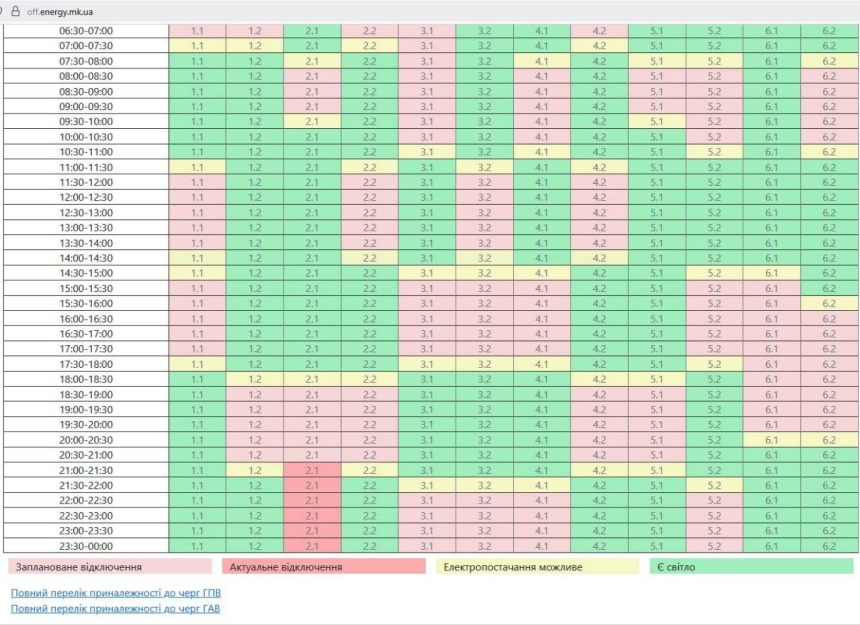This screenshot has width=860, height=625.
Task: Open the ГАВ queue membership list link
Action: click(x=115, y=608)
